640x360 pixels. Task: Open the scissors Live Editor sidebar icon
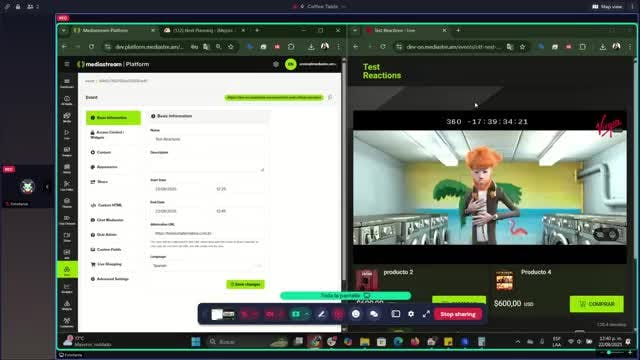tap(67, 186)
